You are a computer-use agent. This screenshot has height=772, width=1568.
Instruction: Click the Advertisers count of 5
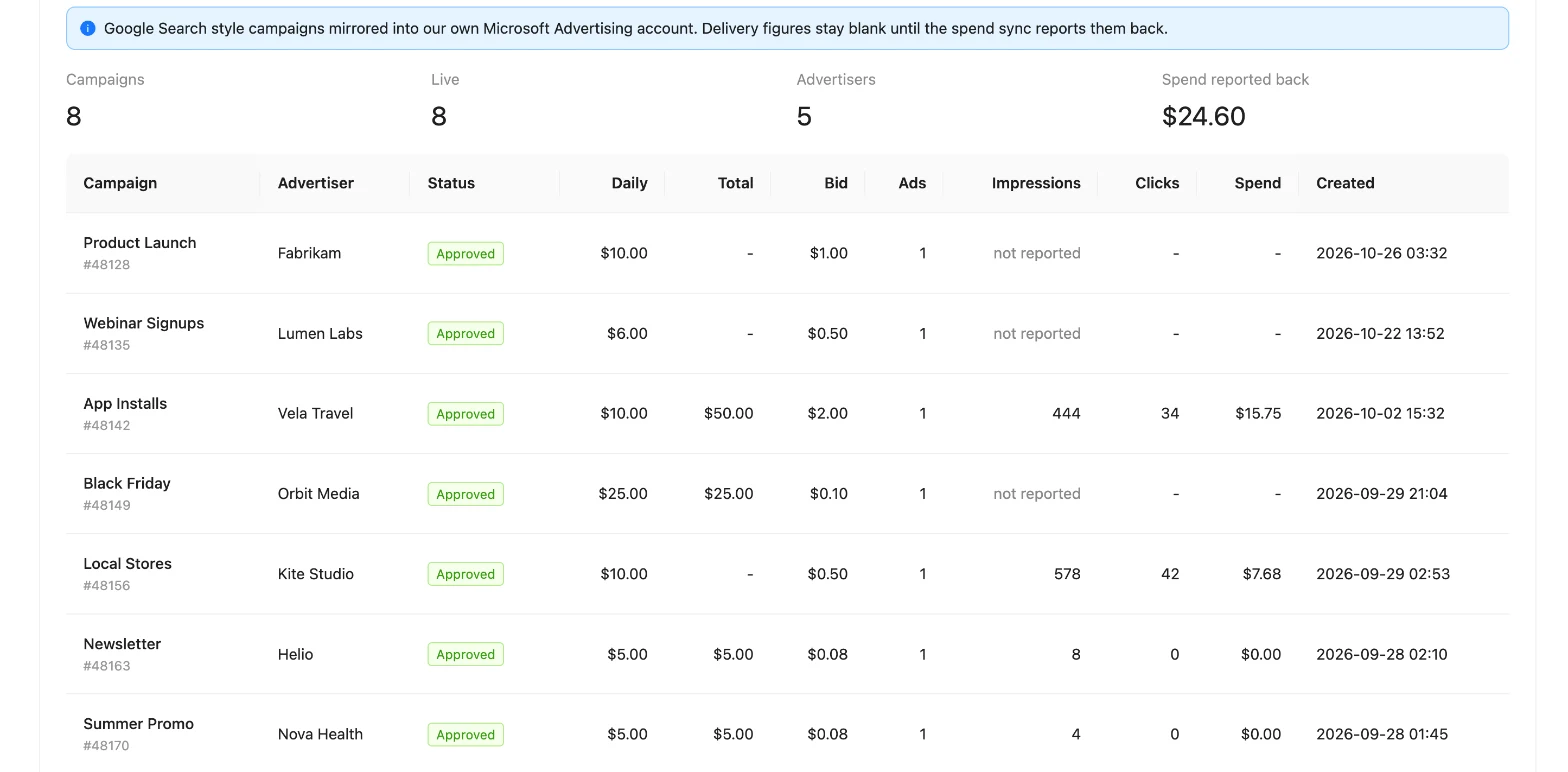[804, 116]
